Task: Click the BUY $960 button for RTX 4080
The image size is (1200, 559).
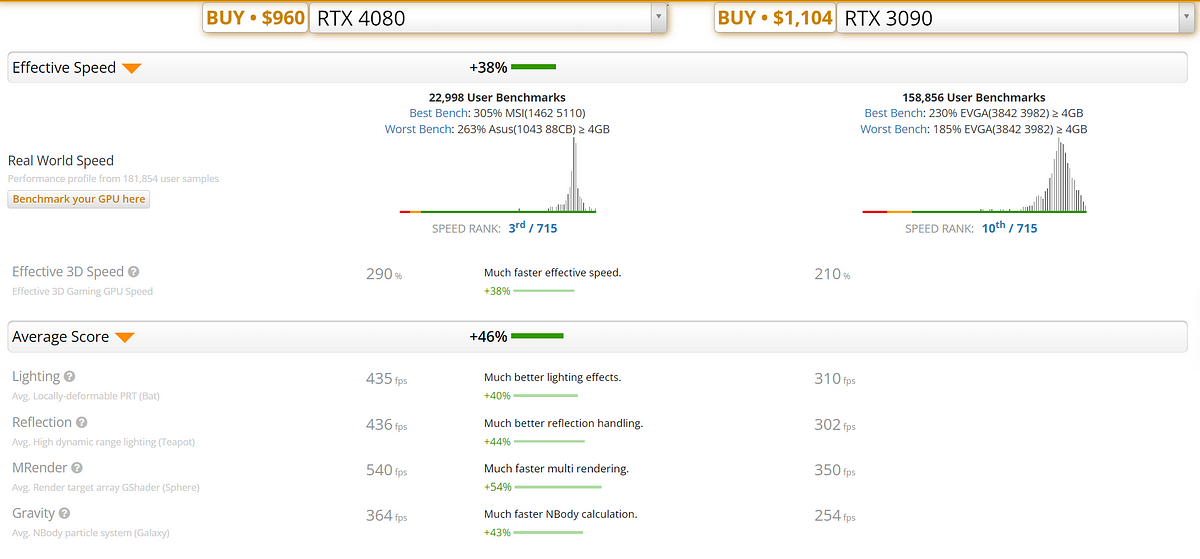Action: (255, 17)
